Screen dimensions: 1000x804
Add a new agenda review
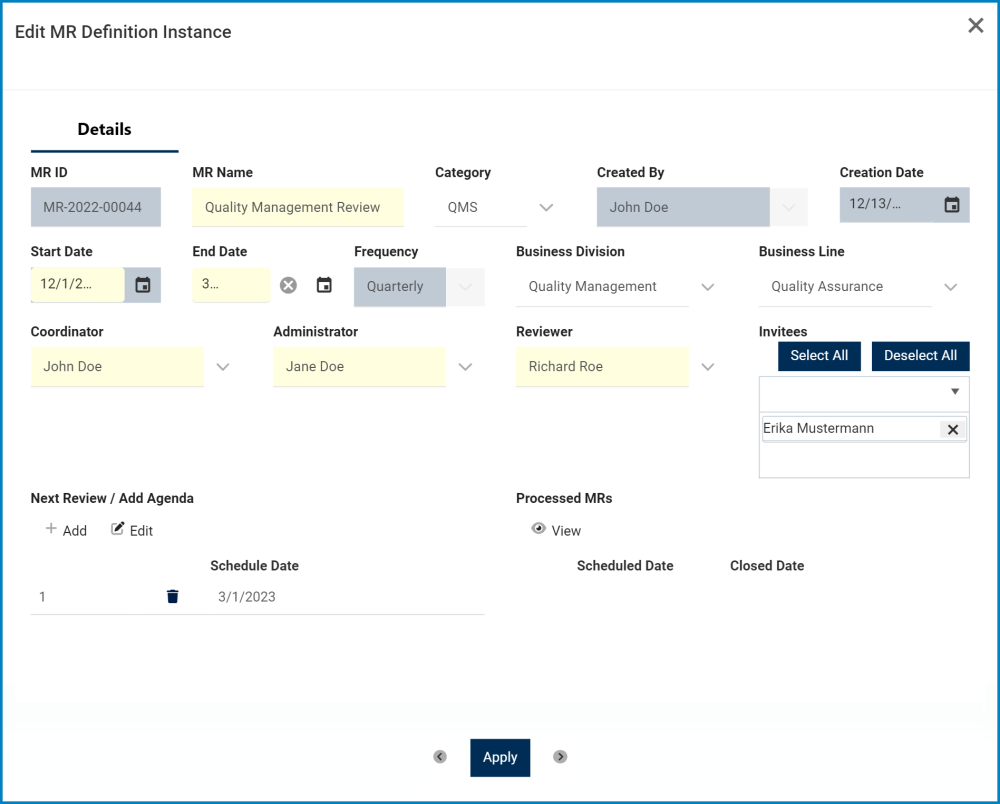(66, 530)
